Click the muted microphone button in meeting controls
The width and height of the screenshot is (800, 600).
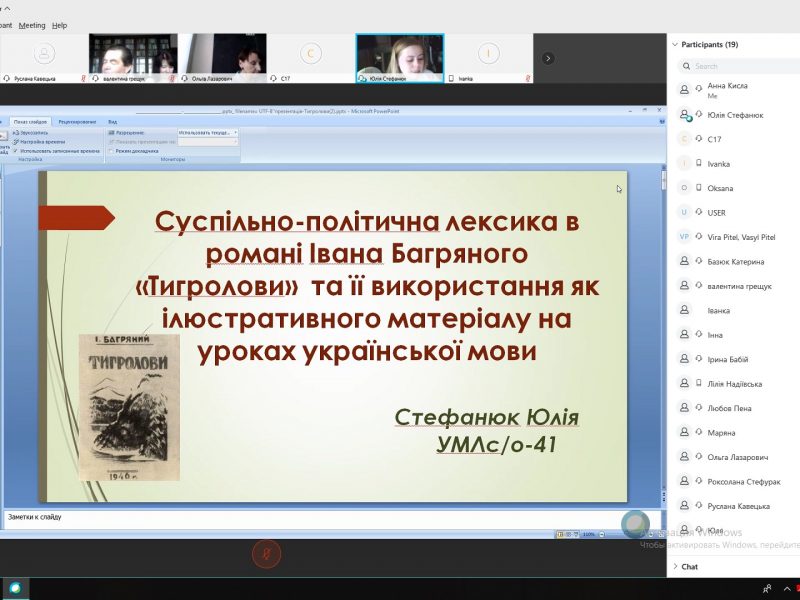(265, 553)
